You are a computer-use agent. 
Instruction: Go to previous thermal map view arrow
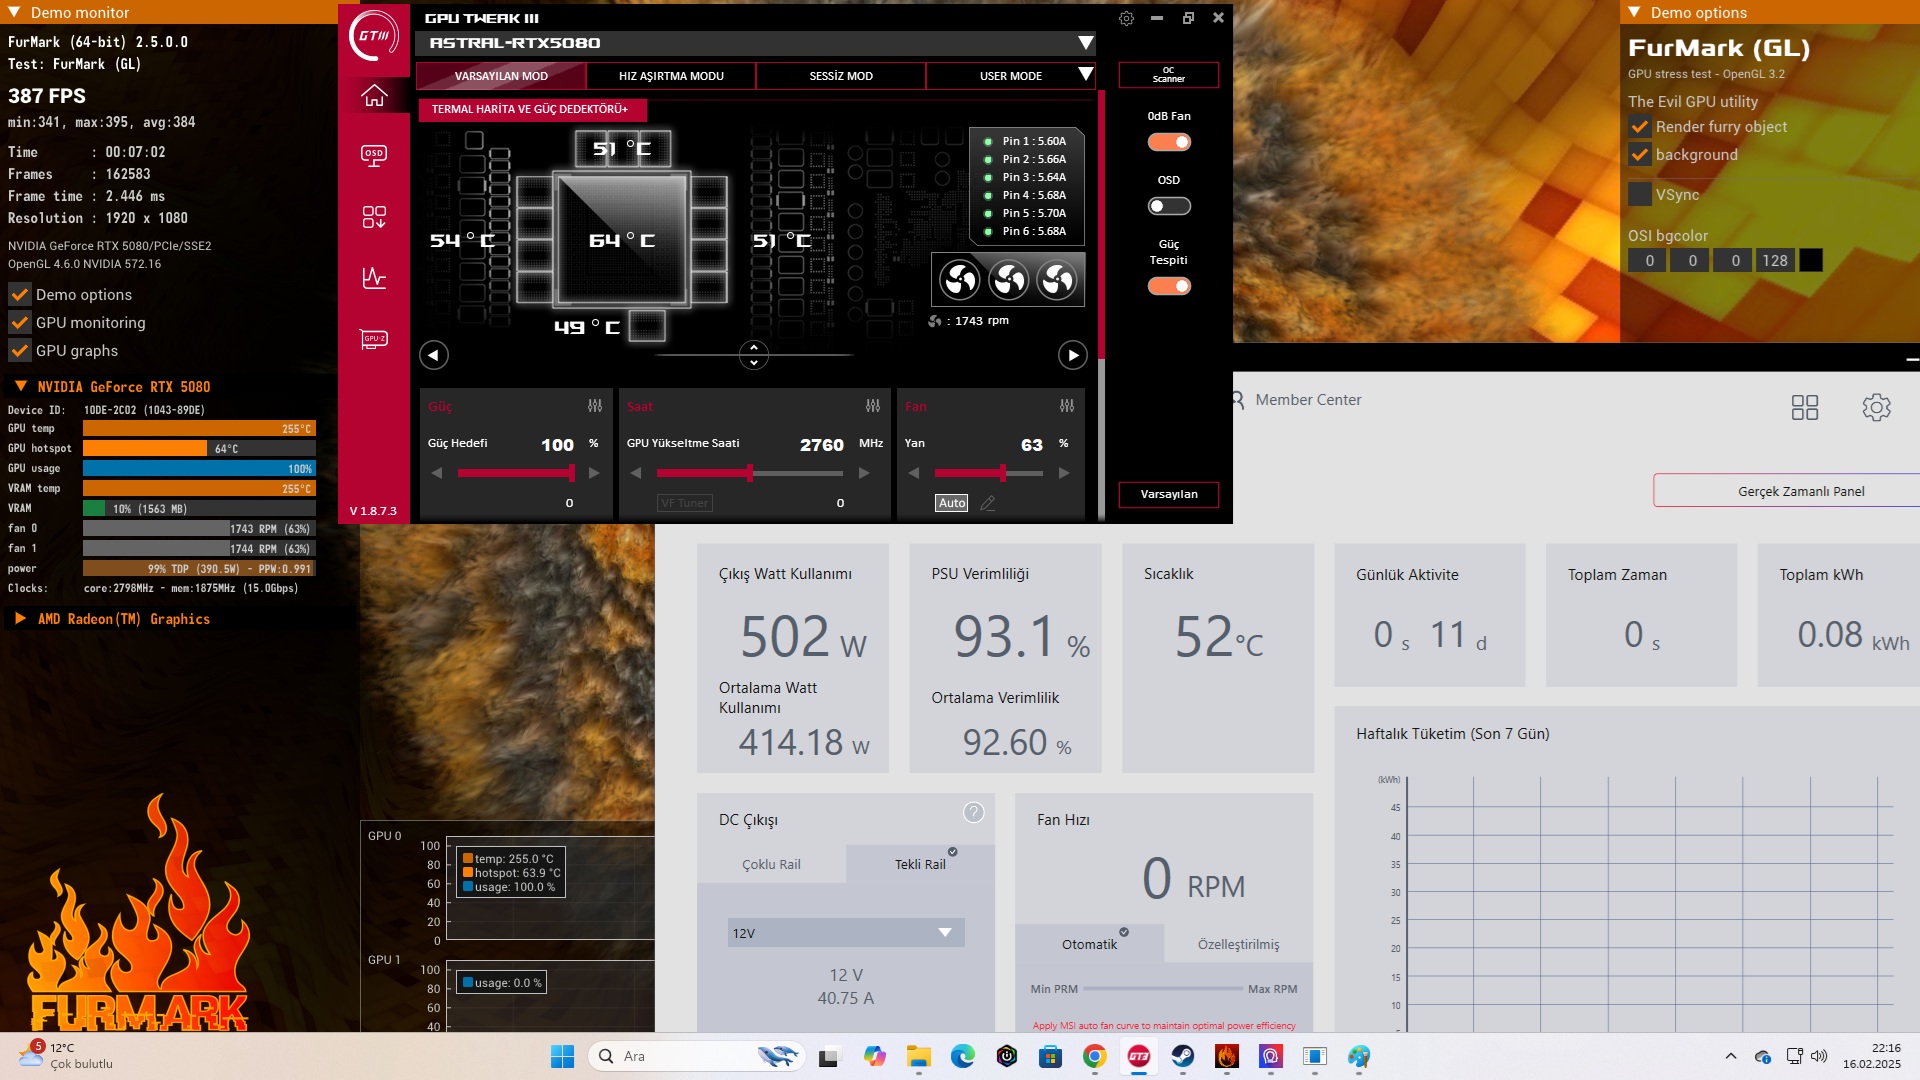point(433,355)
